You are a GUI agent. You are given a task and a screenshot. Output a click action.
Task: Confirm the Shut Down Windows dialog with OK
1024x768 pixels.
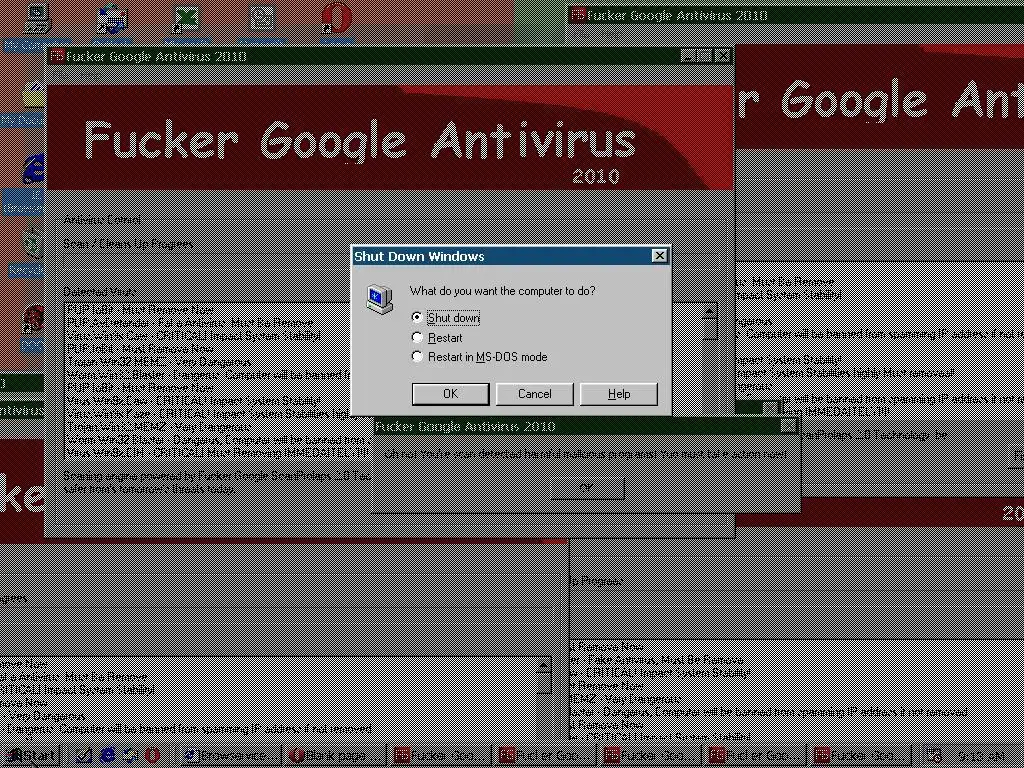point(450,394)
